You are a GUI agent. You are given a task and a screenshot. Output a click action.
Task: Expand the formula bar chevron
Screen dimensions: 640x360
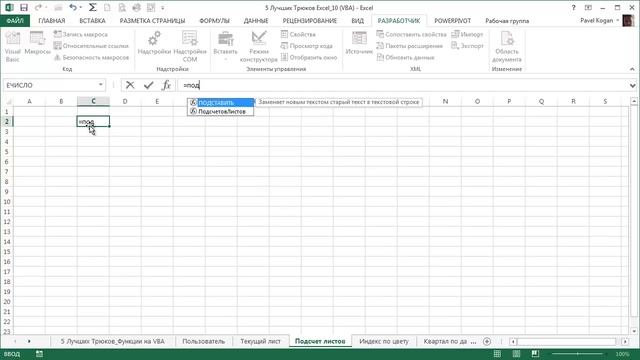[x=632, y=85]
